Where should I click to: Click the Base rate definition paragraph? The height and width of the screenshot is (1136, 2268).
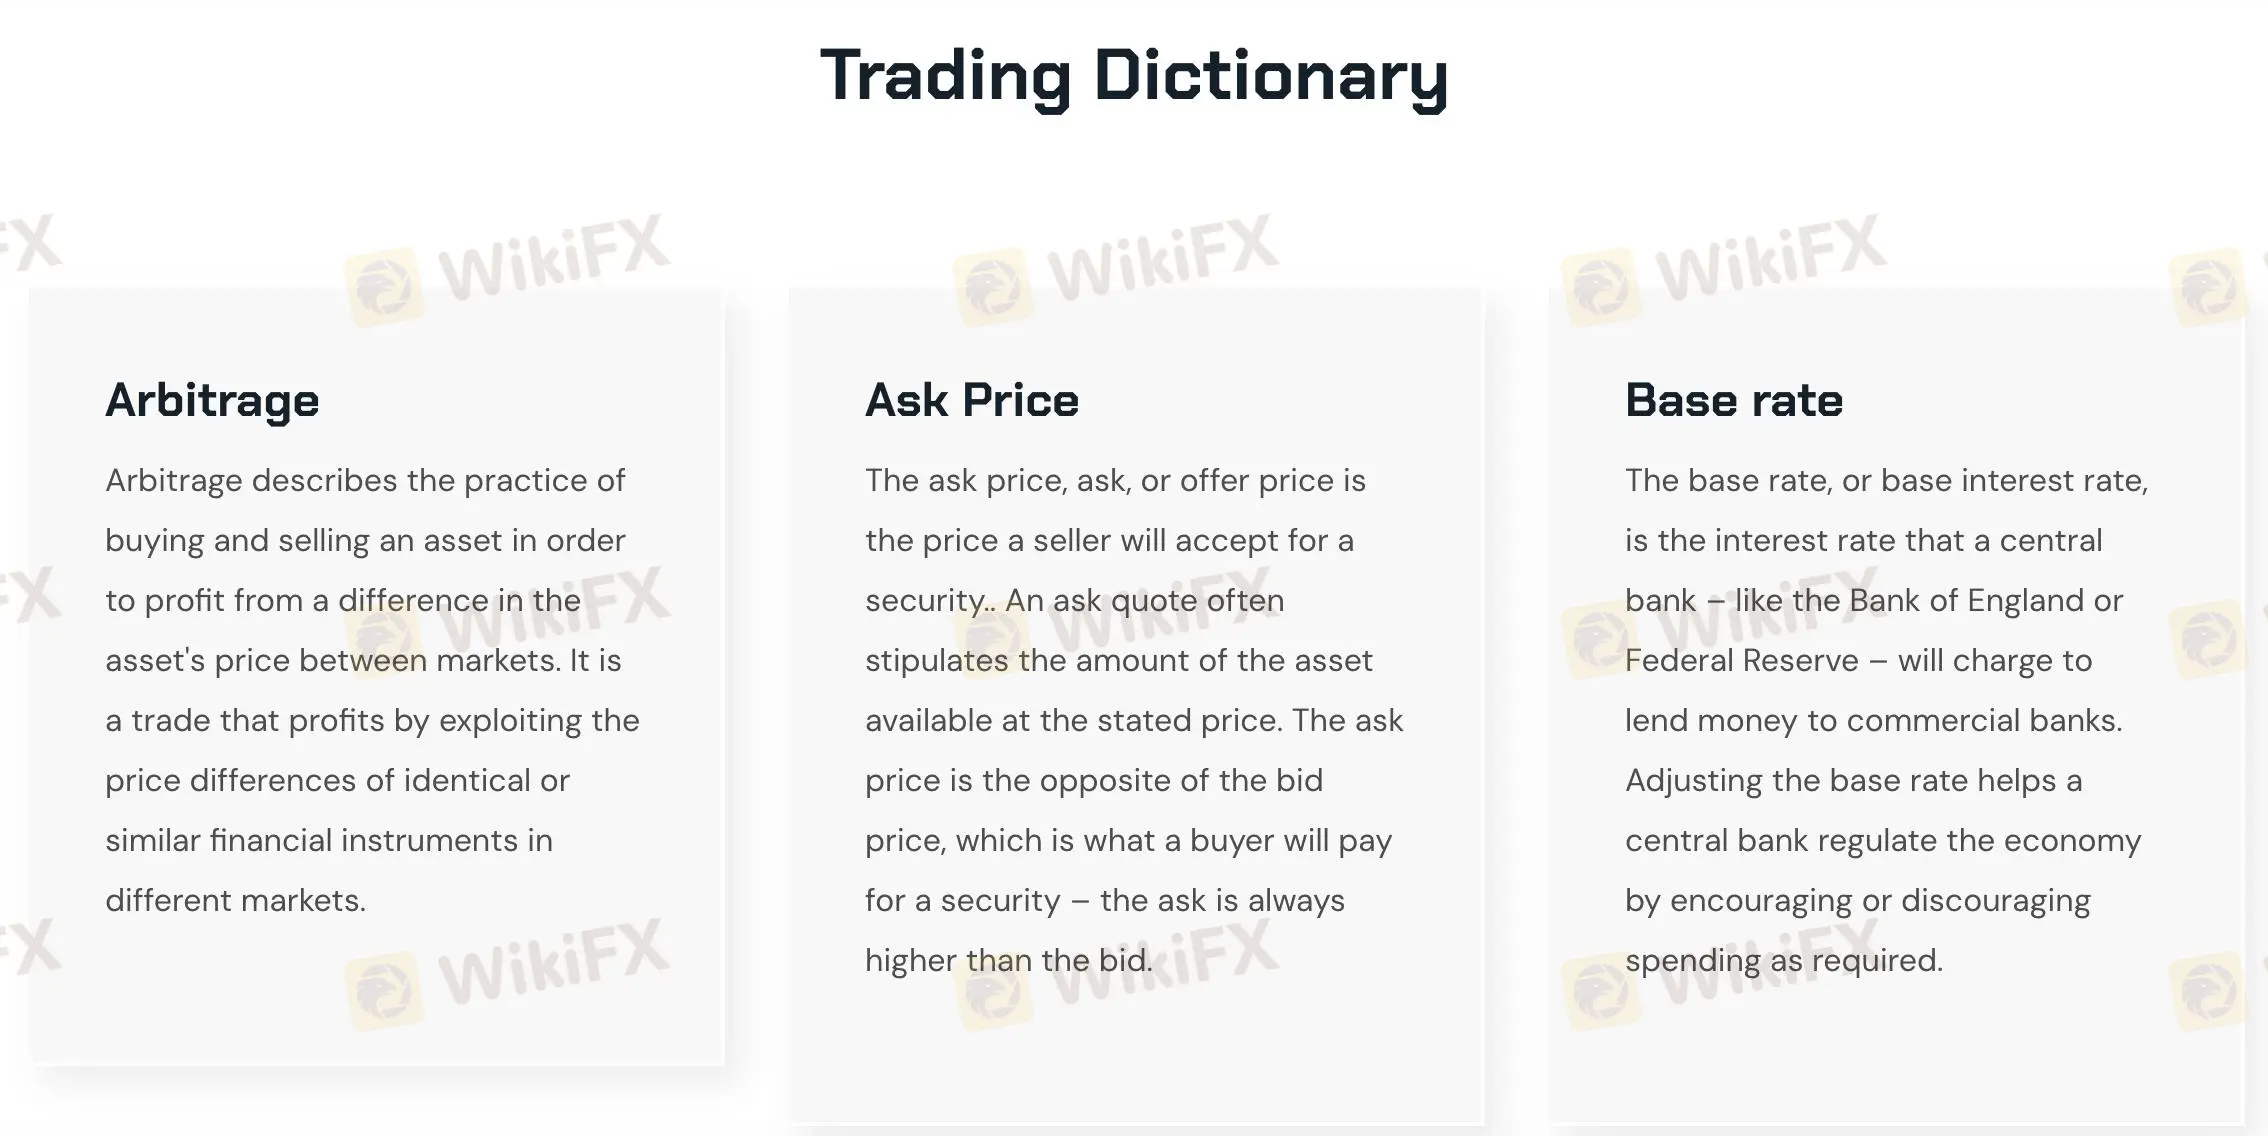click(x=1886, y=720)
